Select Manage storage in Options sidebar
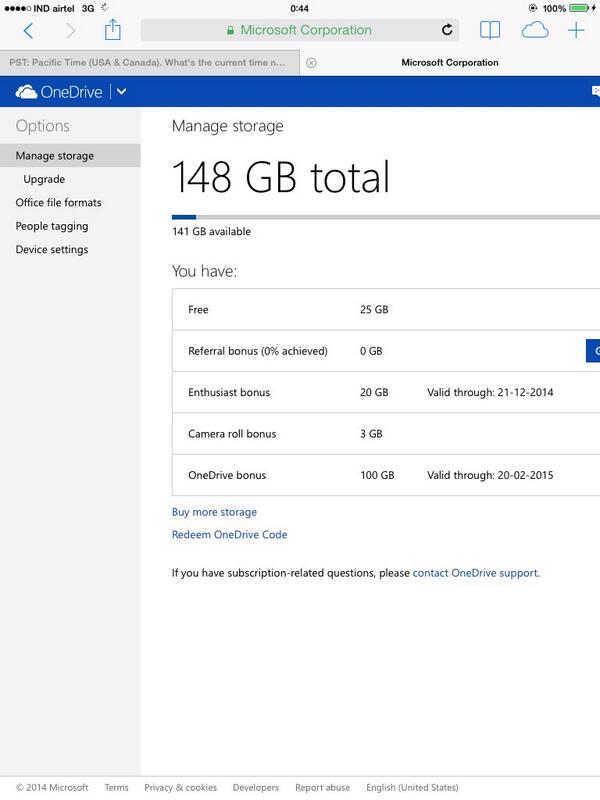Screen dimensions: 600x800 point(70,156)
